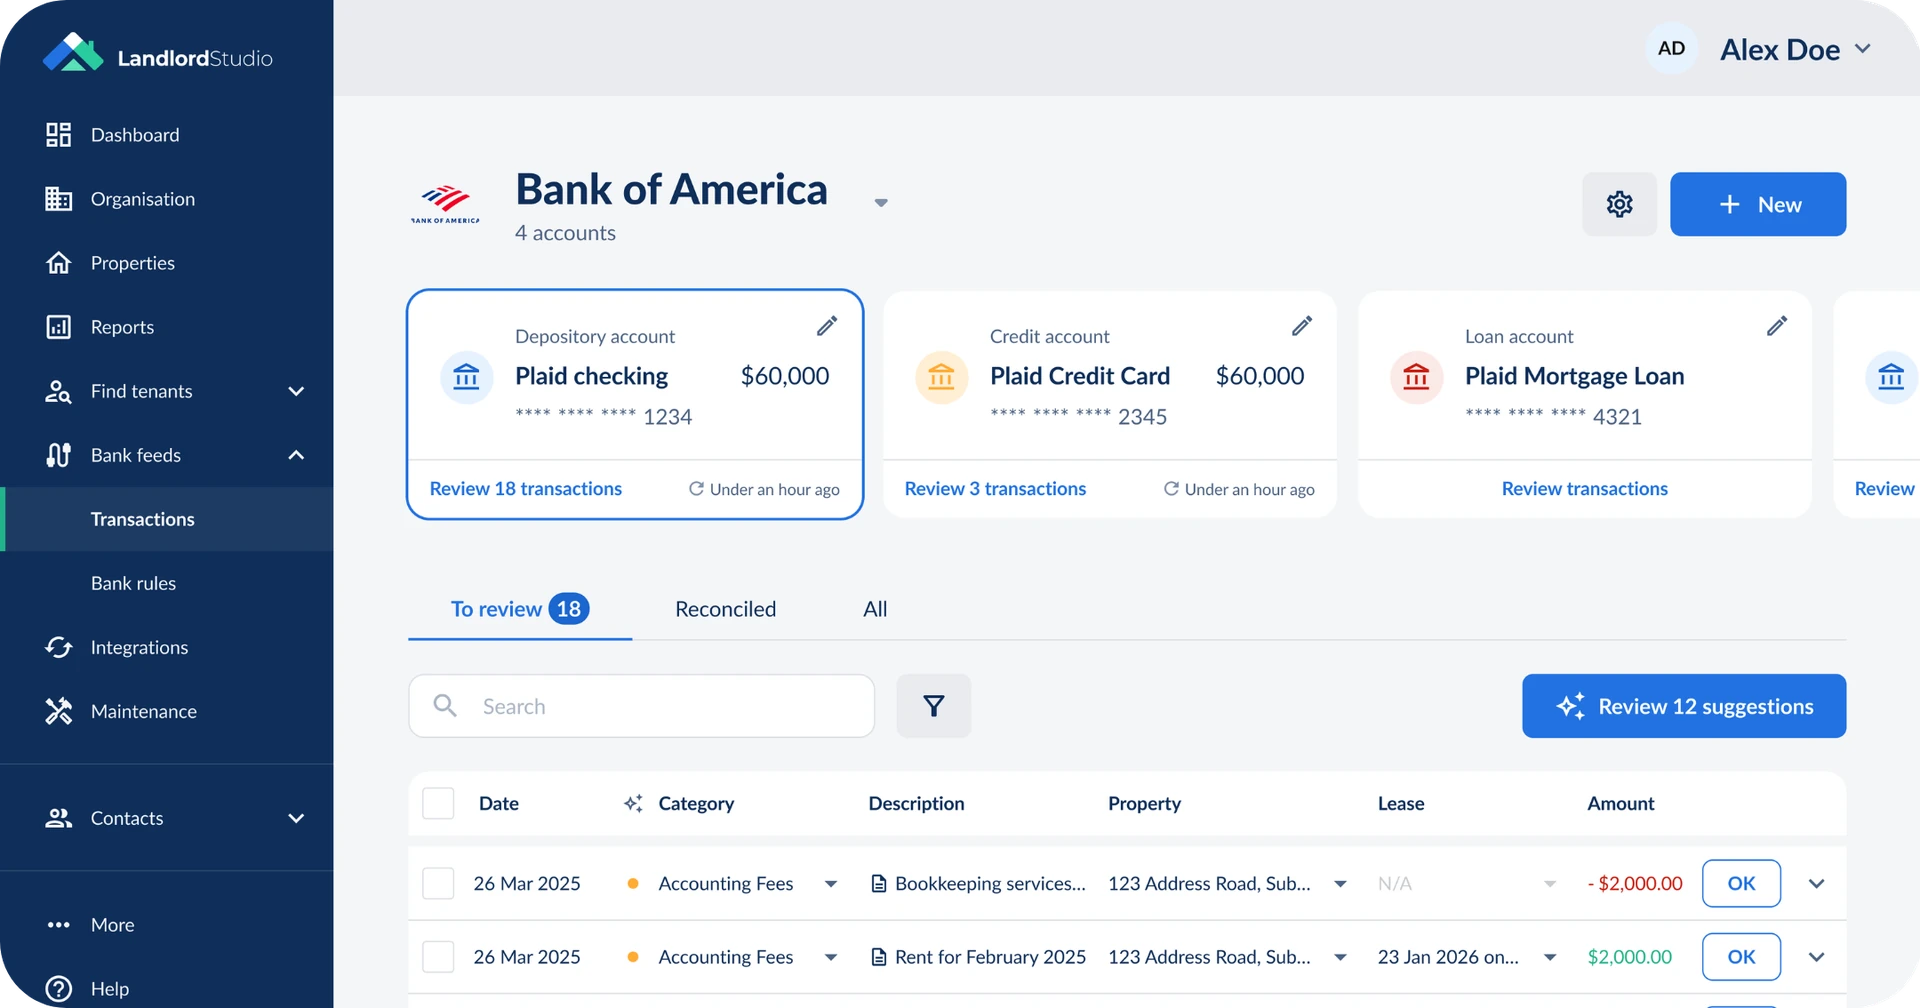Image resolution: width=1920 pixels, height=1008 pixels.
Task: Open Property dropdown in Rent for February row
Action: [x=1340, y=958]
